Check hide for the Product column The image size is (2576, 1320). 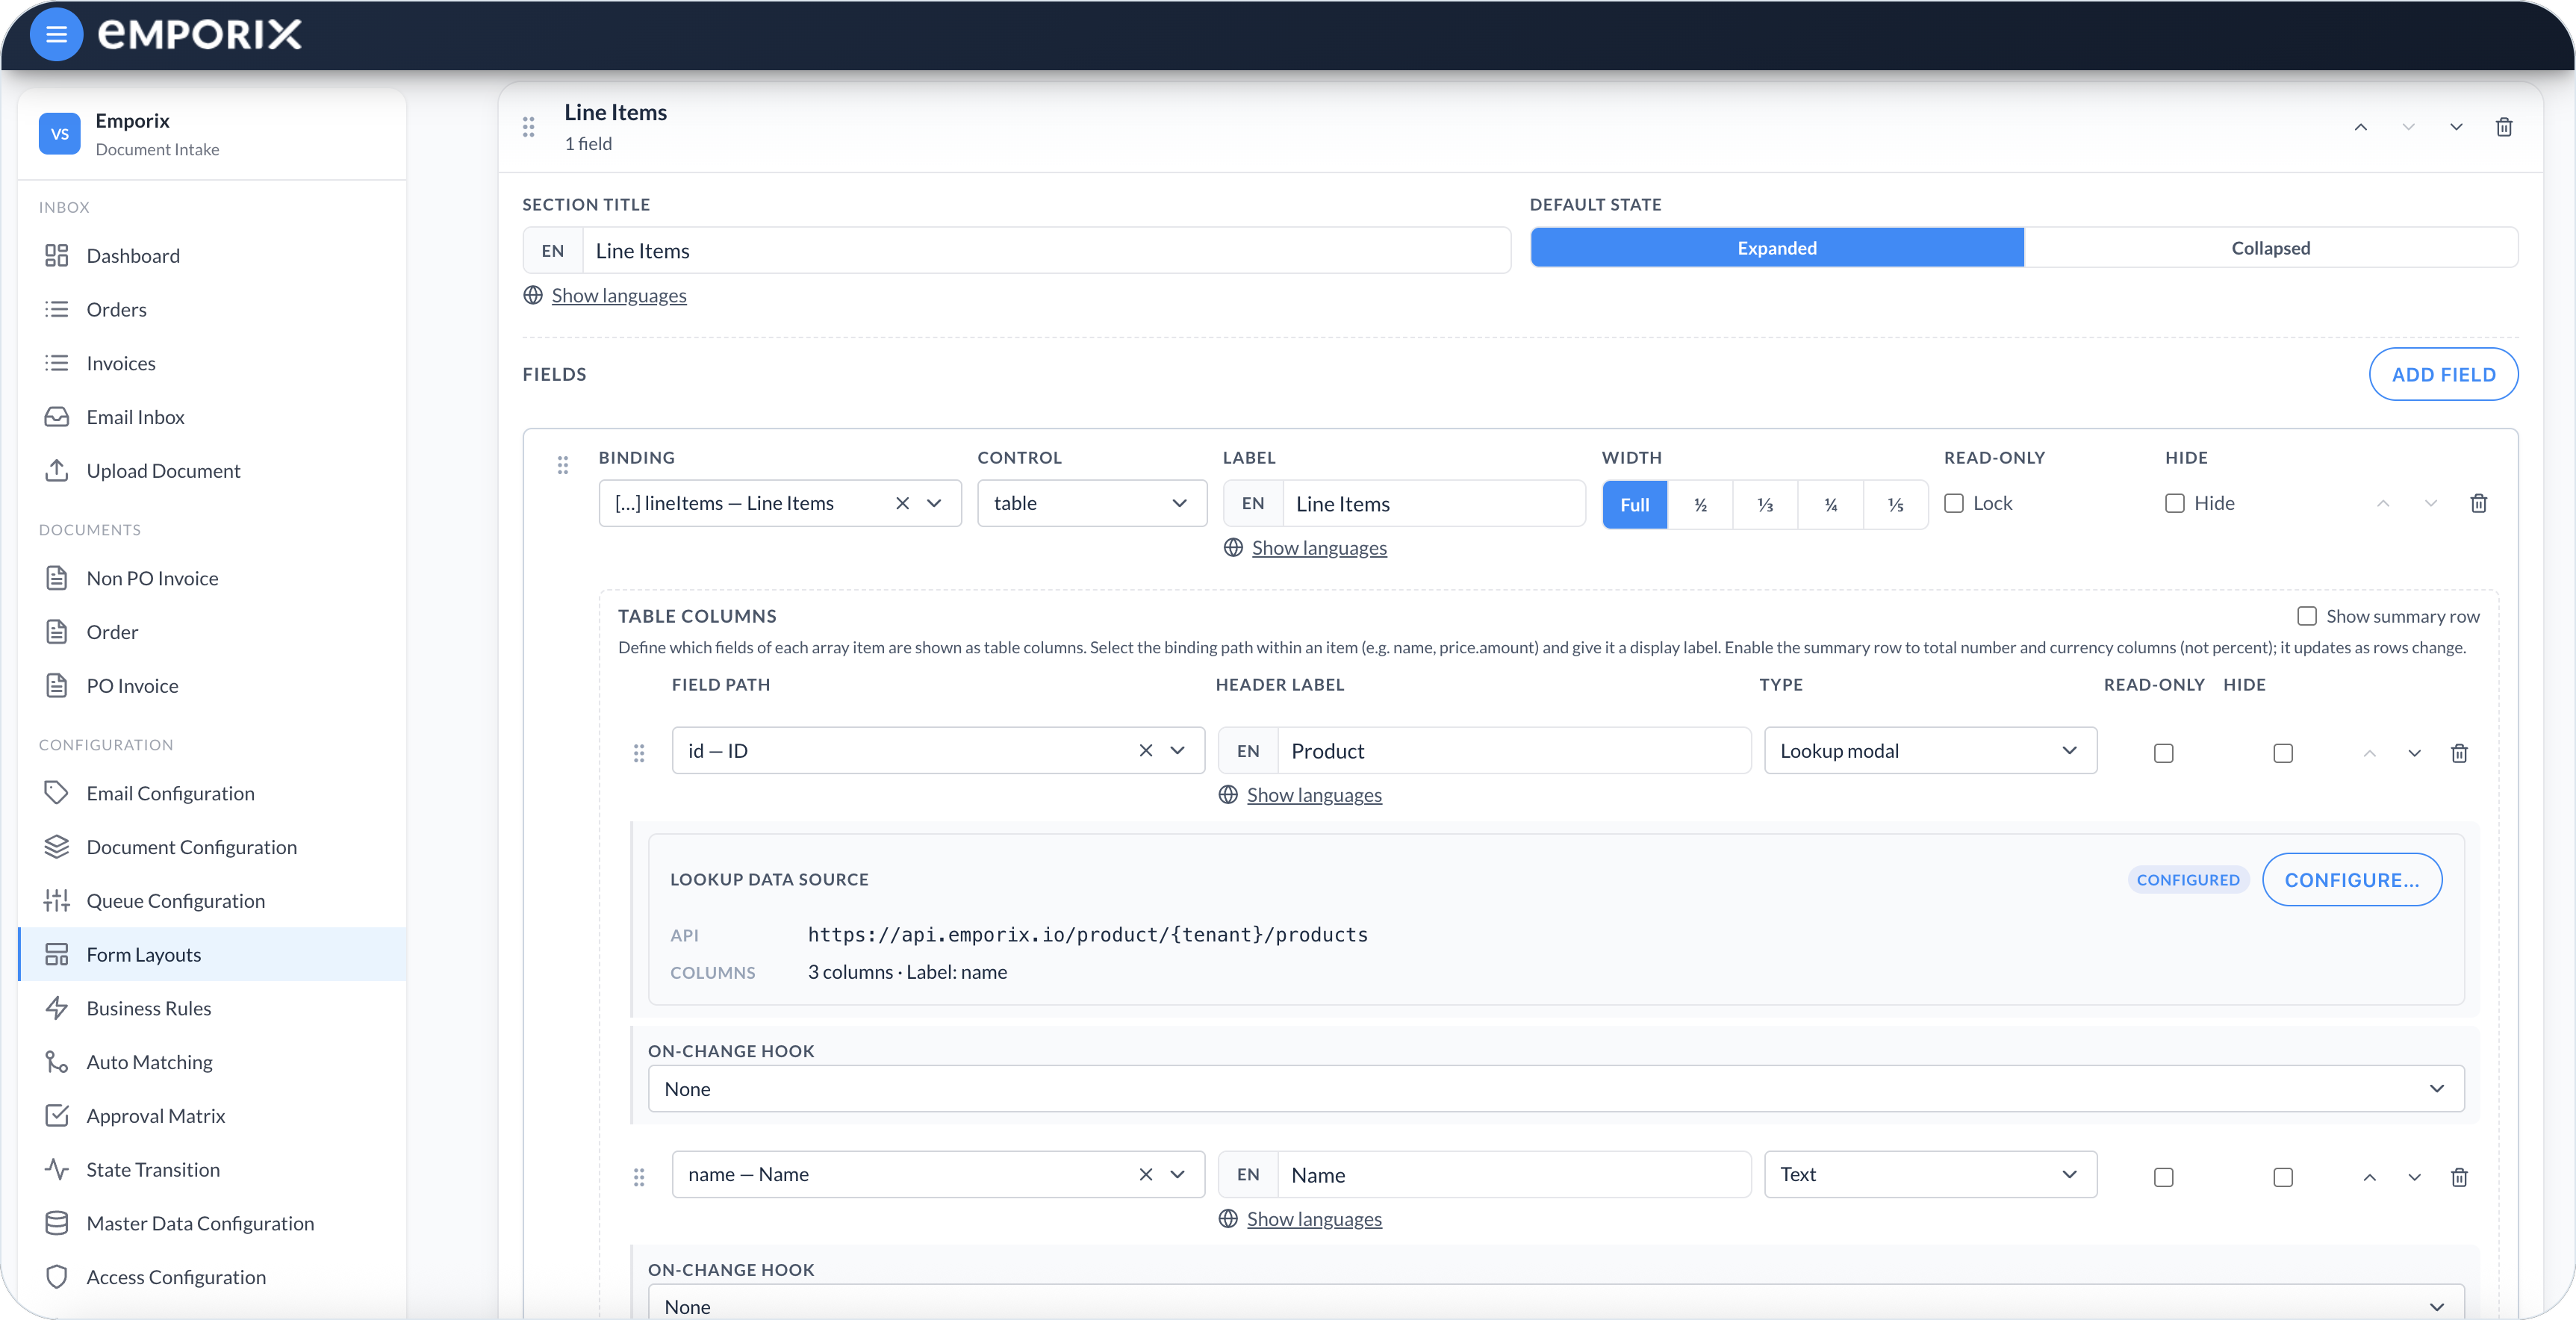[2283, 753]
